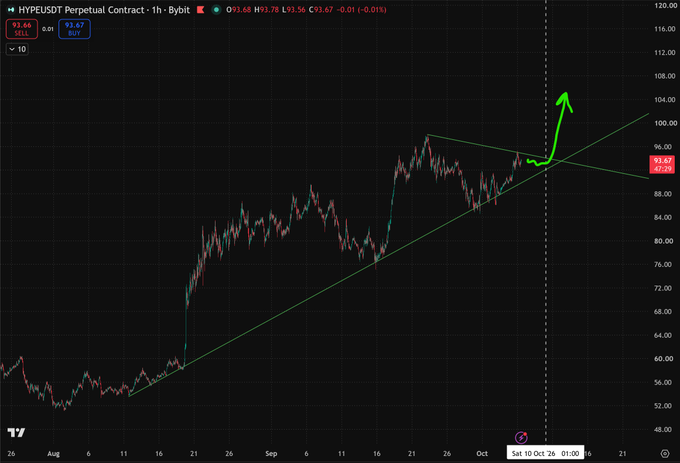The height and width of the screenshot is (463, 680).
Task: Click the Sat 10 Oct '26 date label
Action: [545, 453]
